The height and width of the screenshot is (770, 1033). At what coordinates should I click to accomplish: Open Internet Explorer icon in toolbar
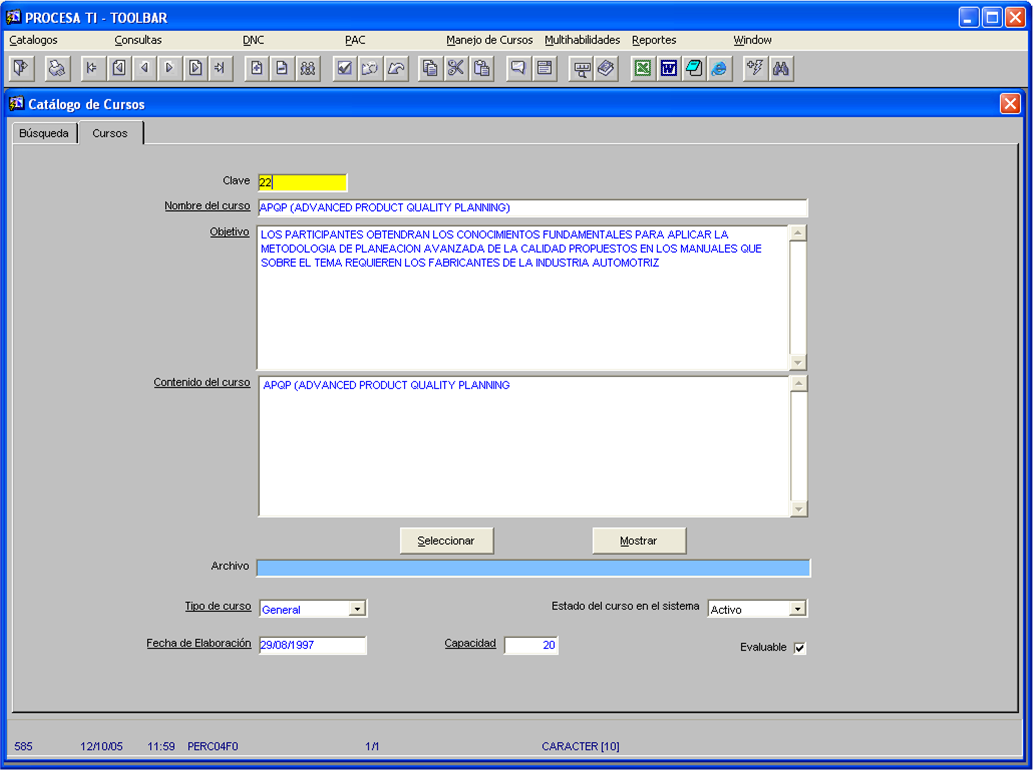pyautogui.click(x=719, y=68)
